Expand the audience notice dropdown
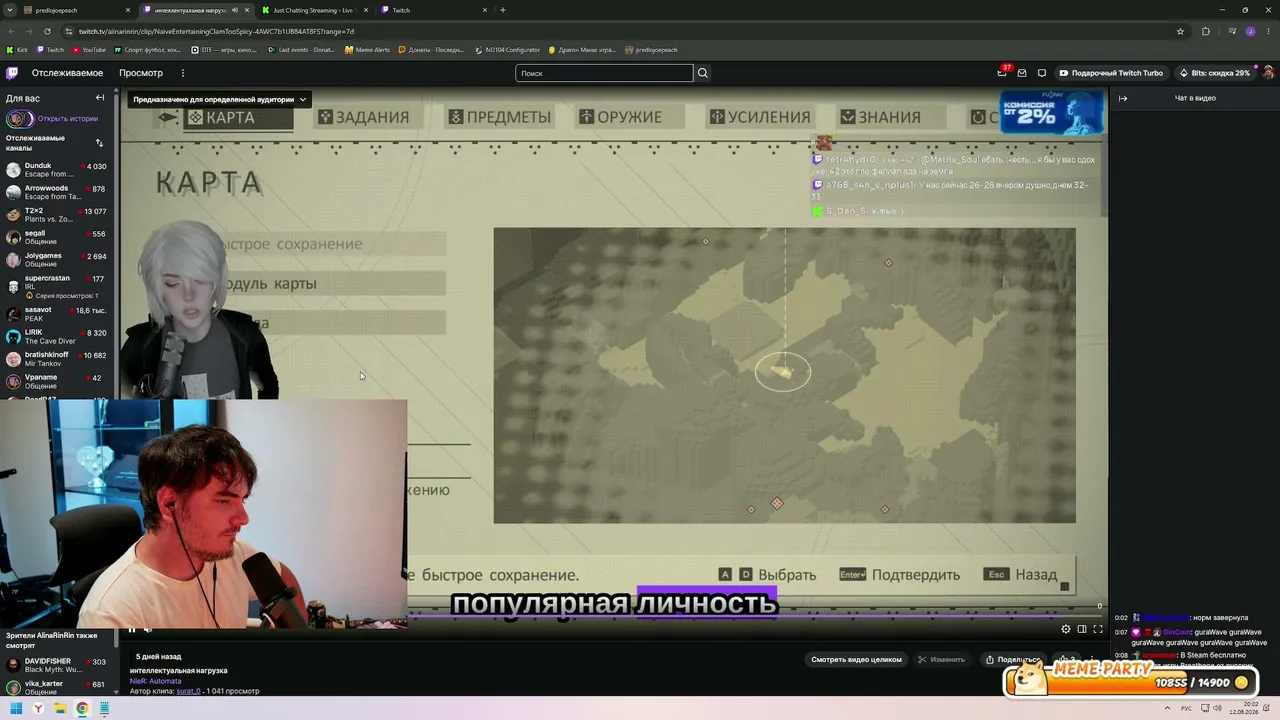 point(219,99)
